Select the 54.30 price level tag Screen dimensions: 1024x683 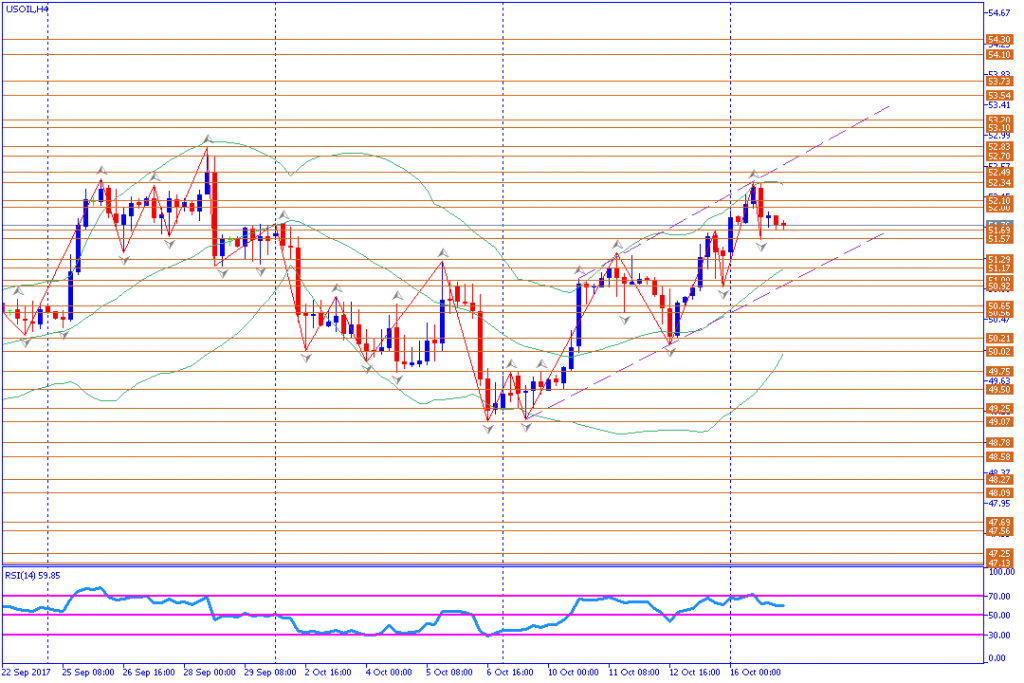(998, 40)
